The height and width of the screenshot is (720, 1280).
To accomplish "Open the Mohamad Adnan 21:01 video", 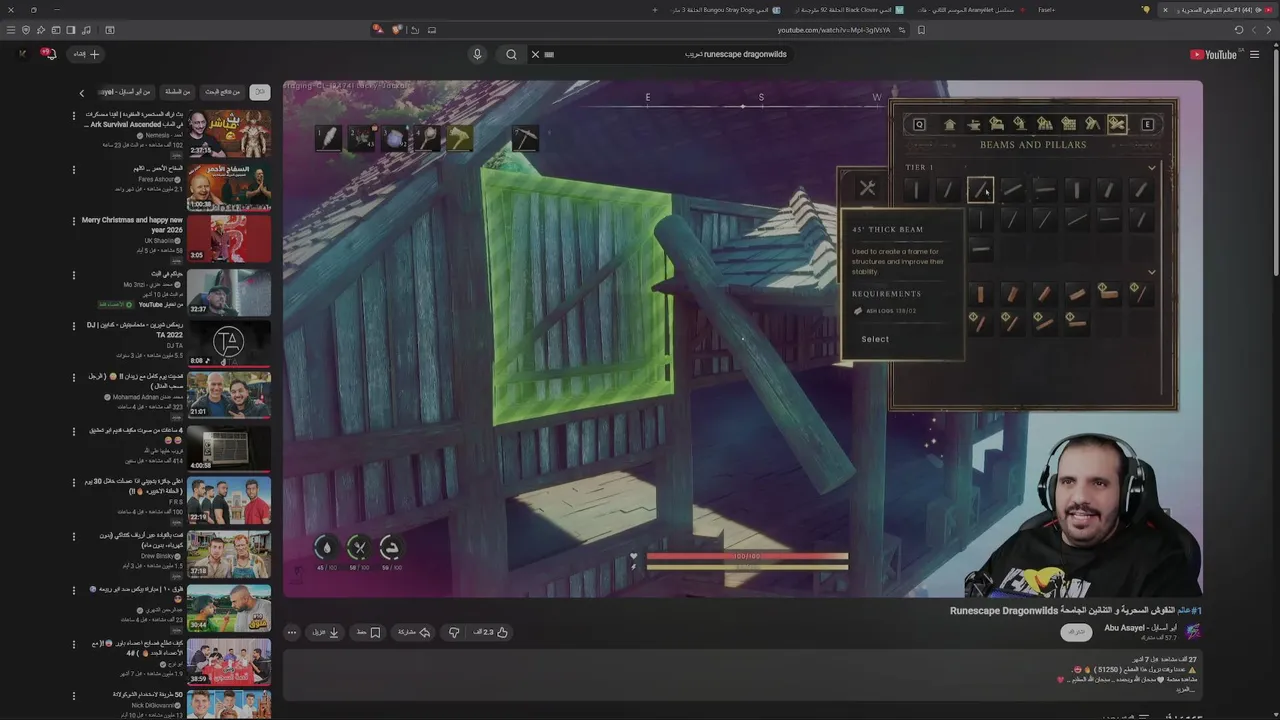I will (x=229, y=395).
